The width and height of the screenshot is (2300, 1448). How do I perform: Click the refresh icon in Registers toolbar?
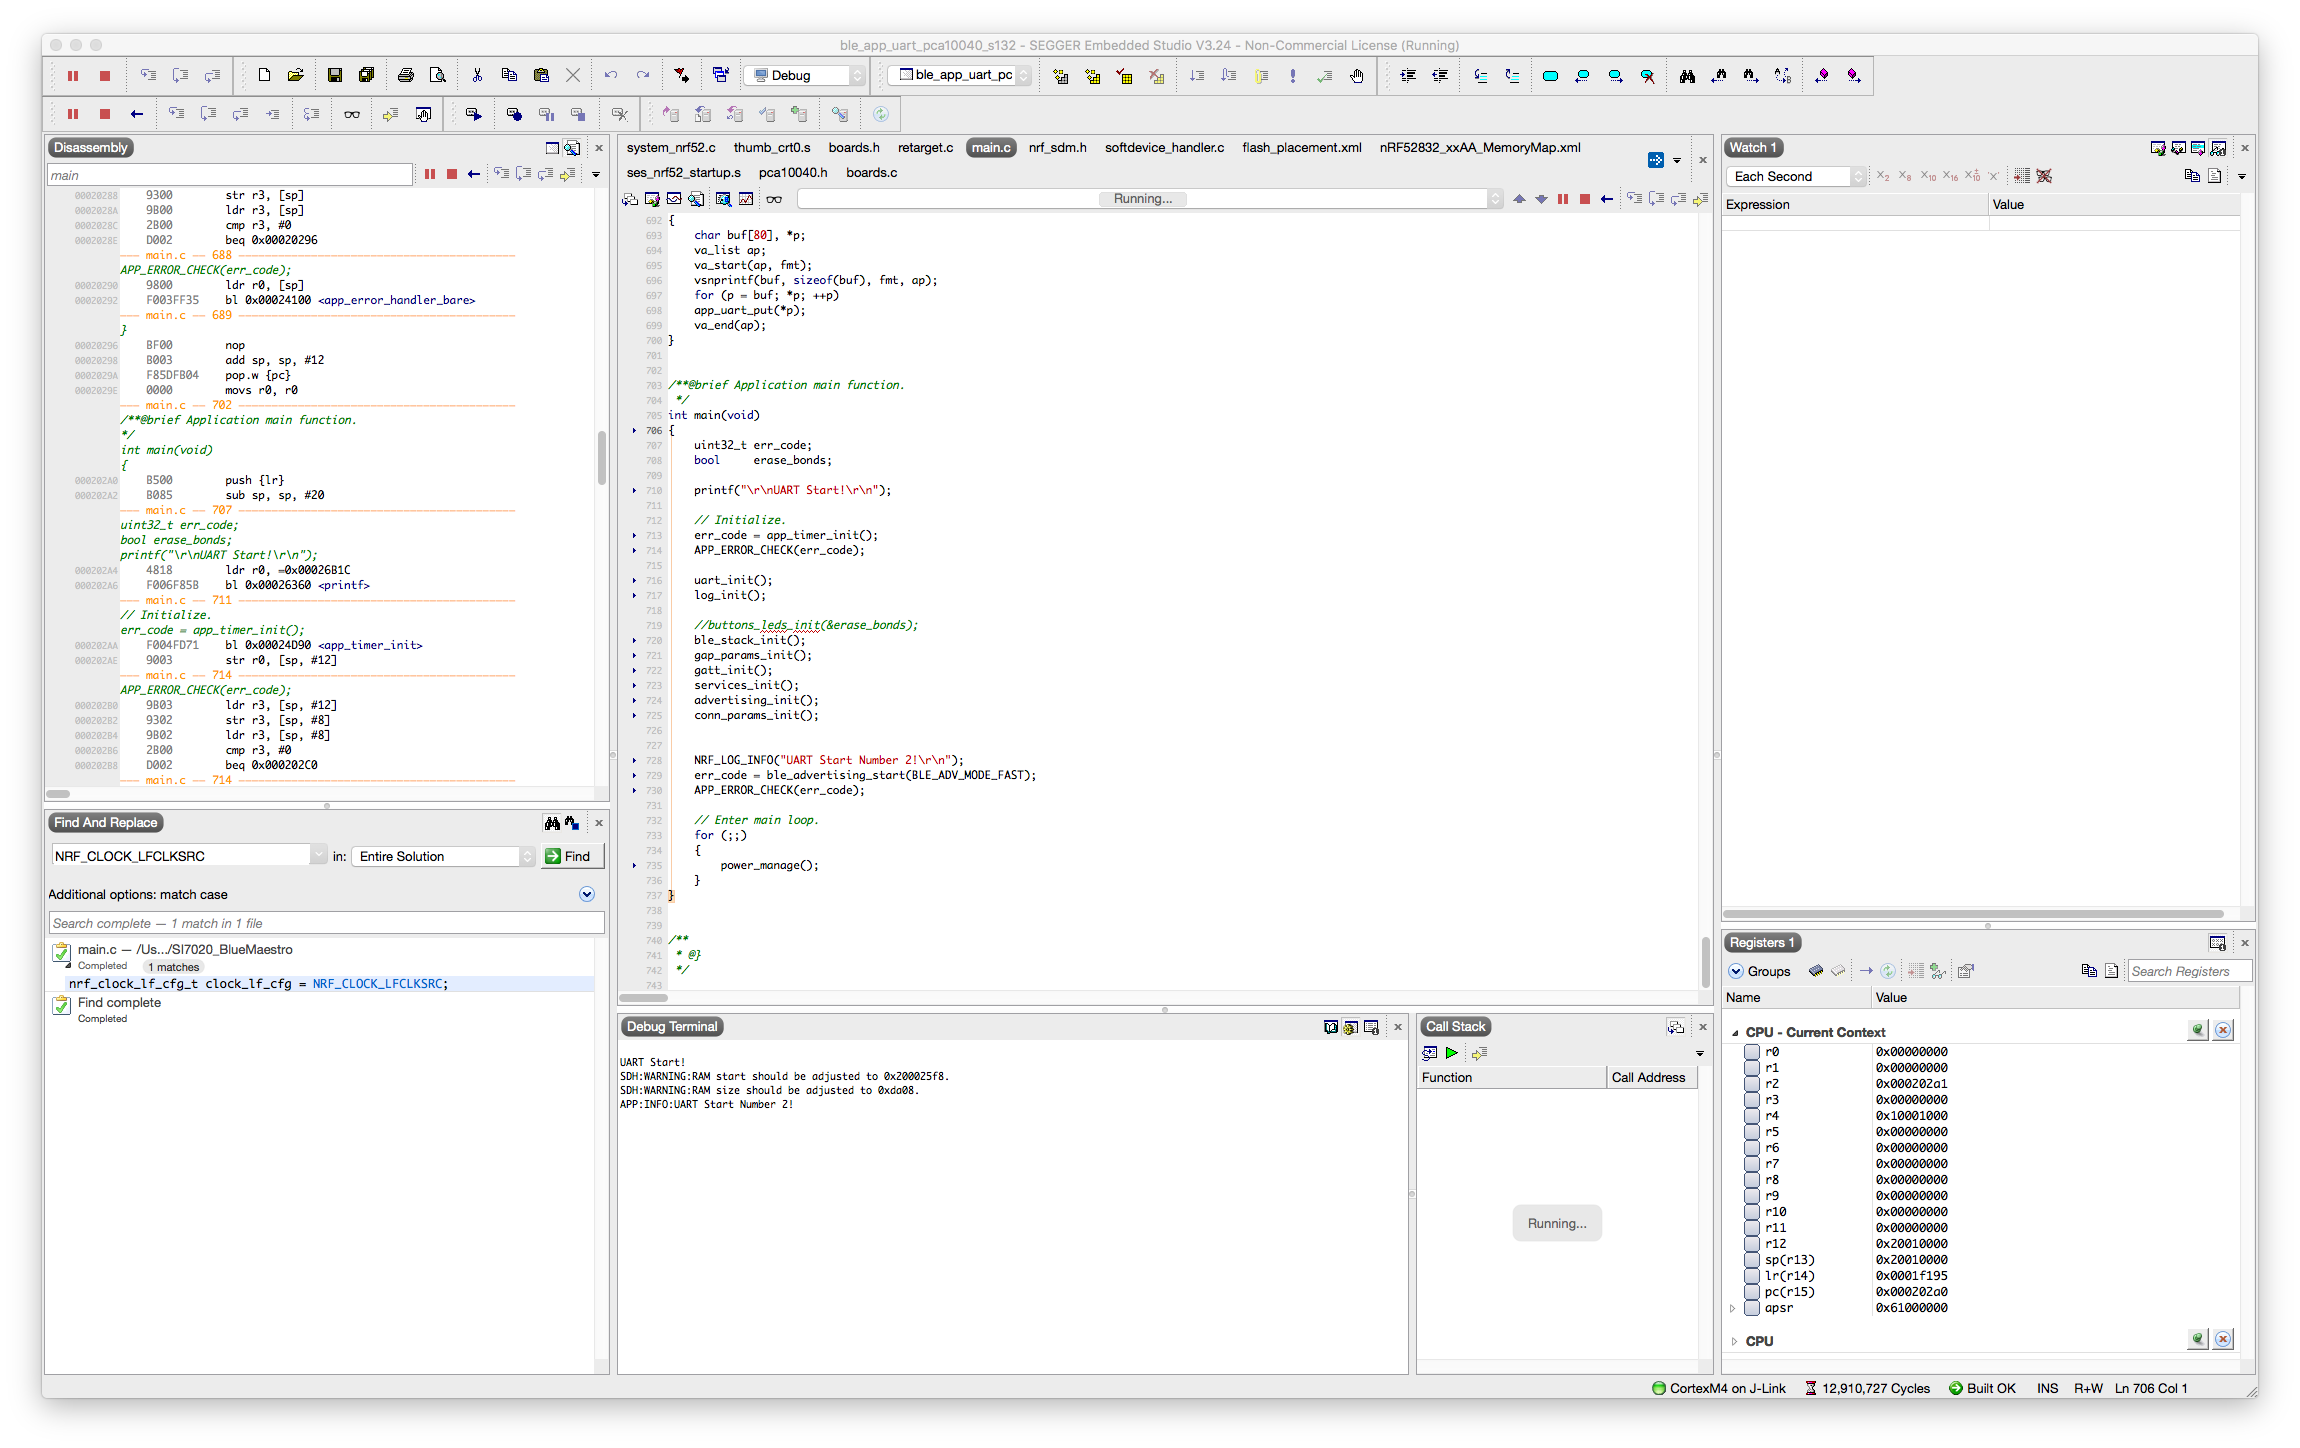click(1888, 971)
